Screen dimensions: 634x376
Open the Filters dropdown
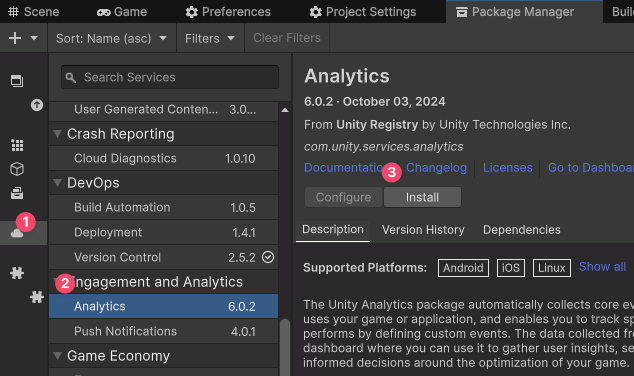[x=210, y=38]
